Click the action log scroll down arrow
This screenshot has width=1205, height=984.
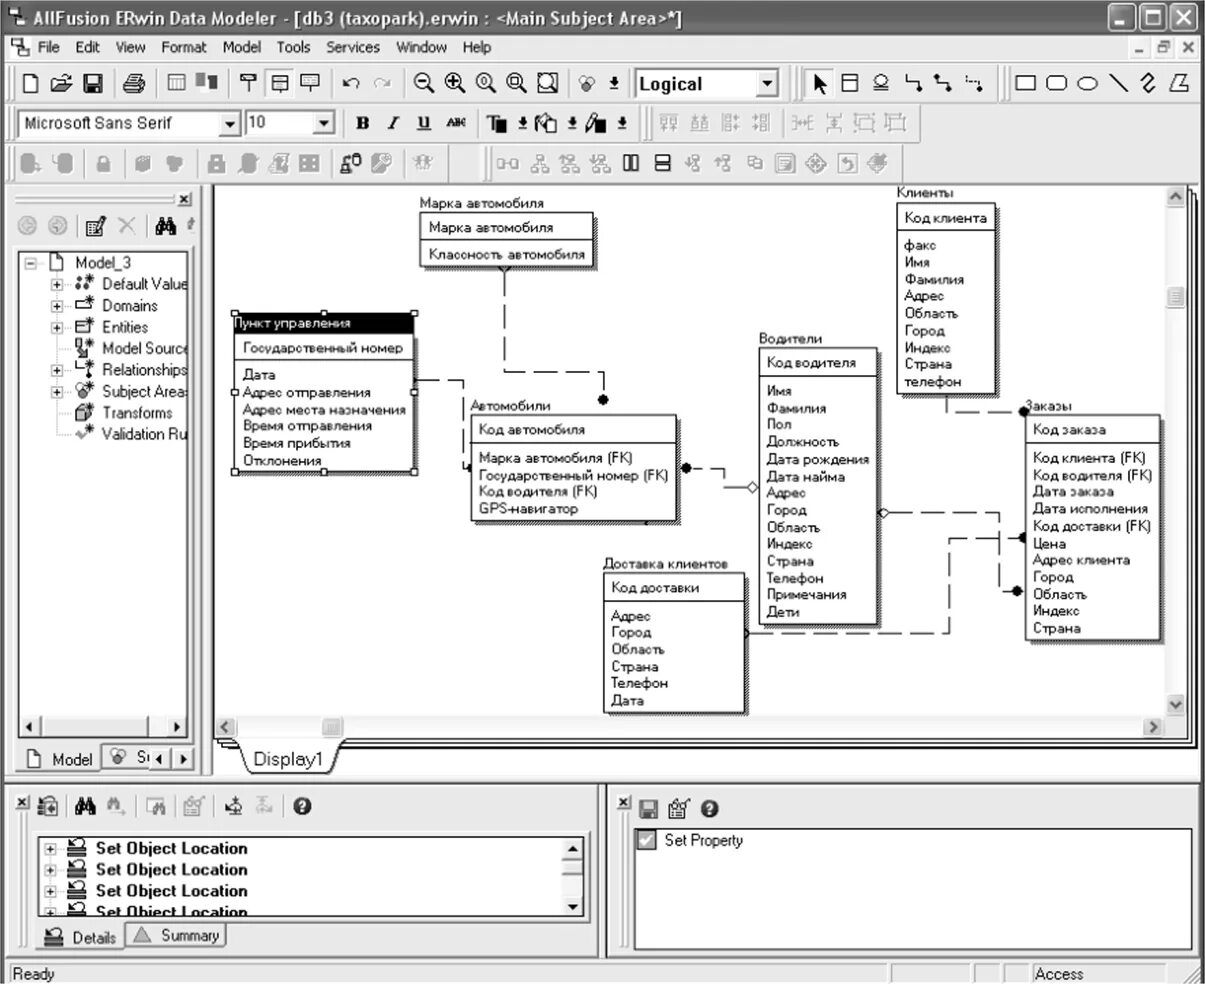point(573,906)
